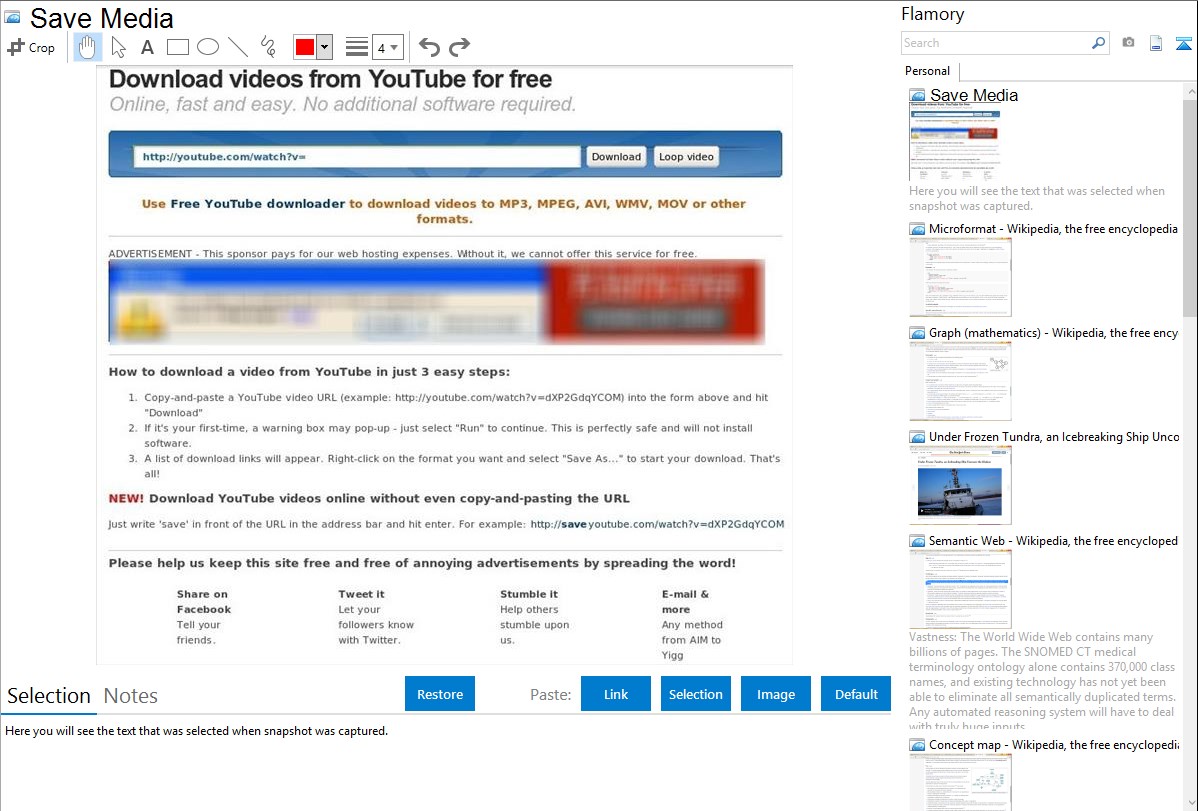Viewport: 1198px width, 811px height.
Task: Click the Stumble it text
Action: [x=529, y=594]
